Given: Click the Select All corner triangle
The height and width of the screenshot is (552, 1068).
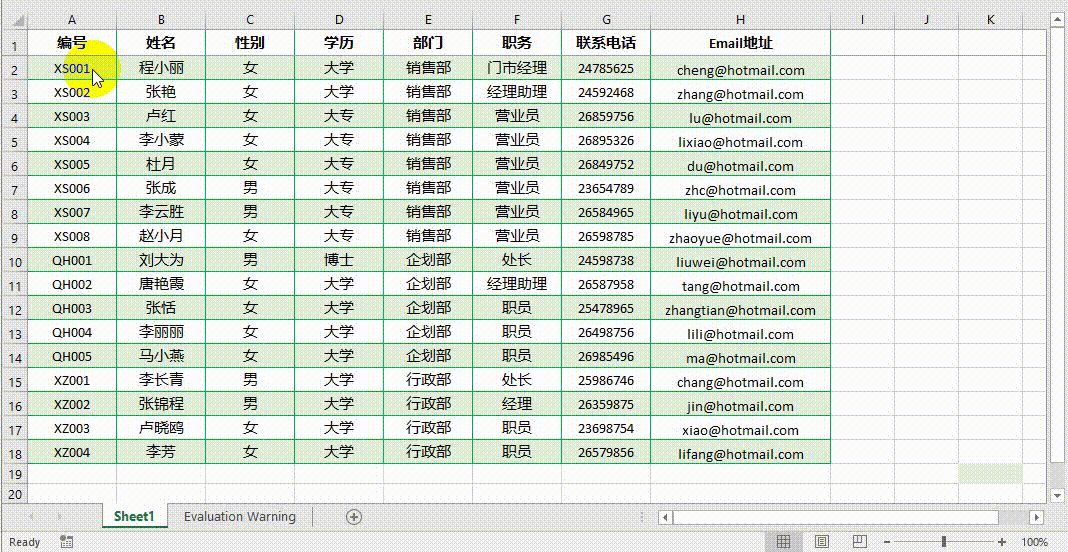Looking at the screenshot, I should click(18, 21).
